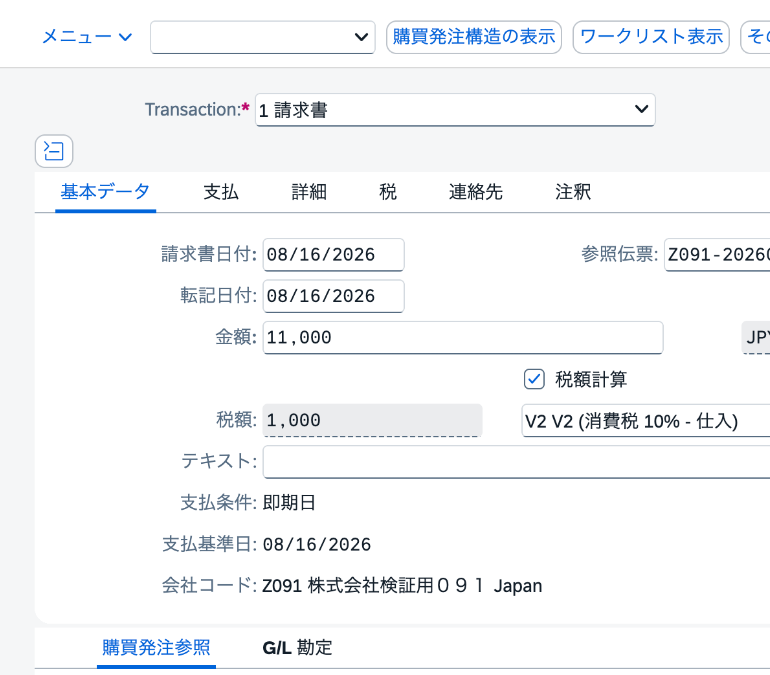Click the chevron arrow next to メニュー
The height and width of the screenshot is (675, 770).
tap(126, 37)
